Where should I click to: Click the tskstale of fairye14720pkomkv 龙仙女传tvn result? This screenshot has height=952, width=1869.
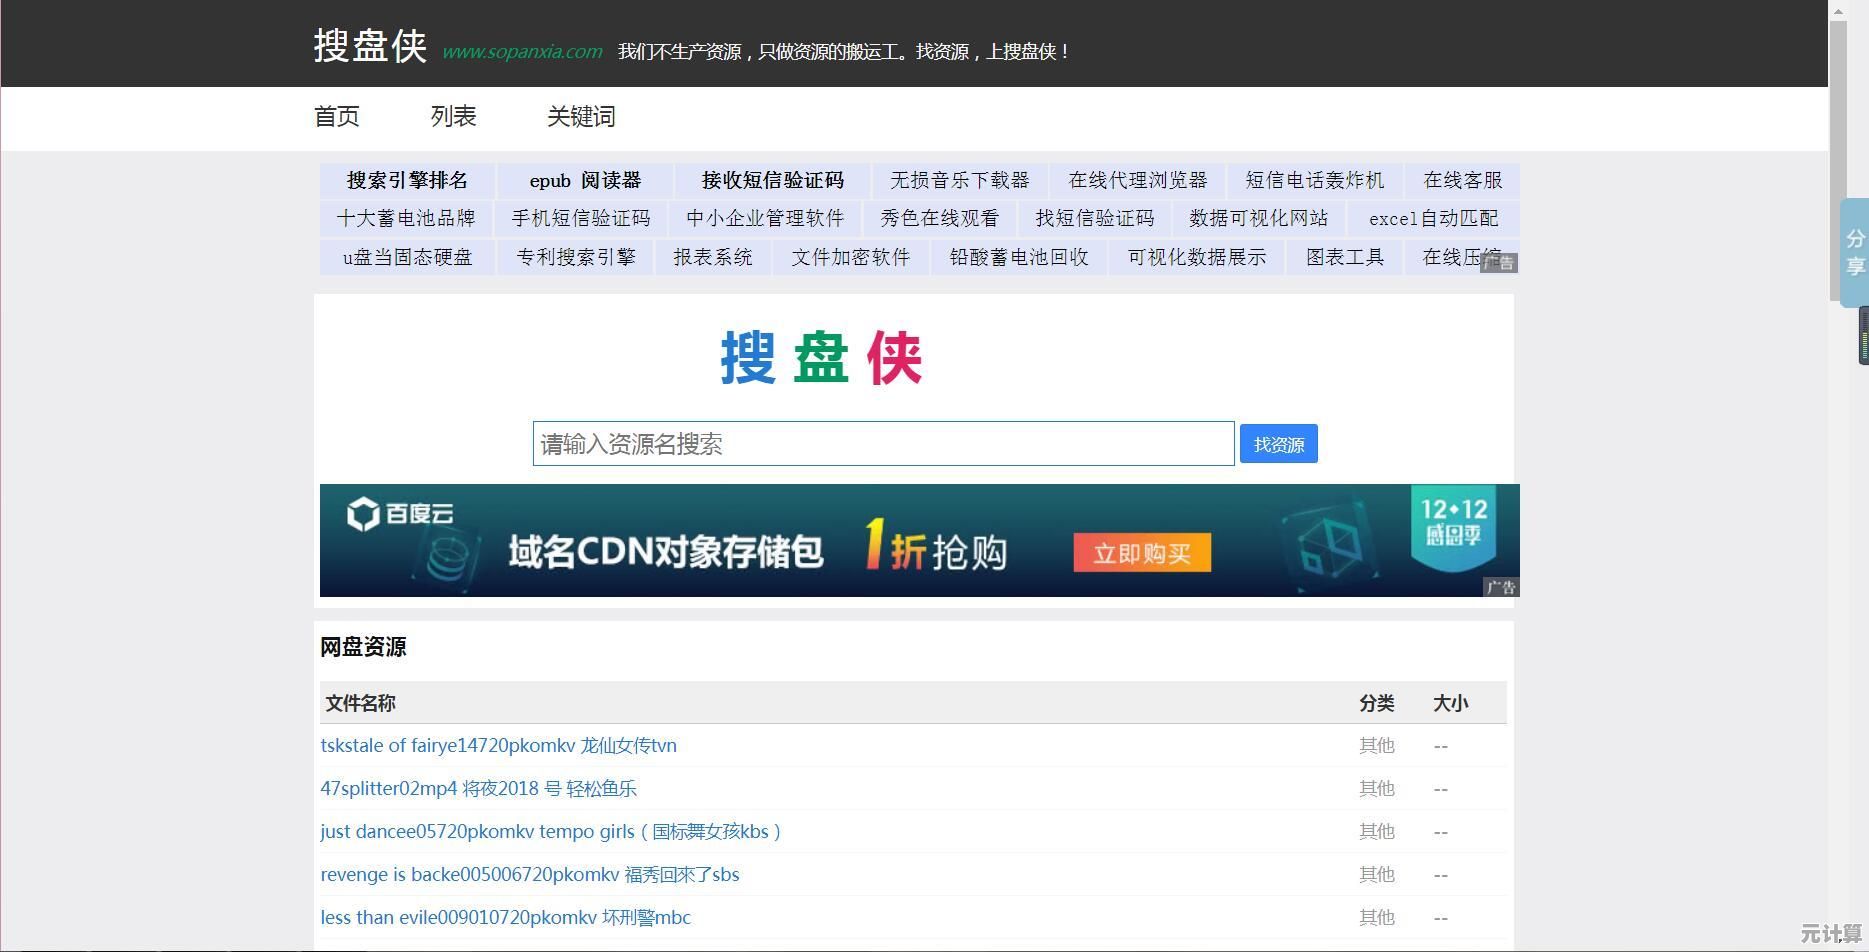tap(498, 745)
